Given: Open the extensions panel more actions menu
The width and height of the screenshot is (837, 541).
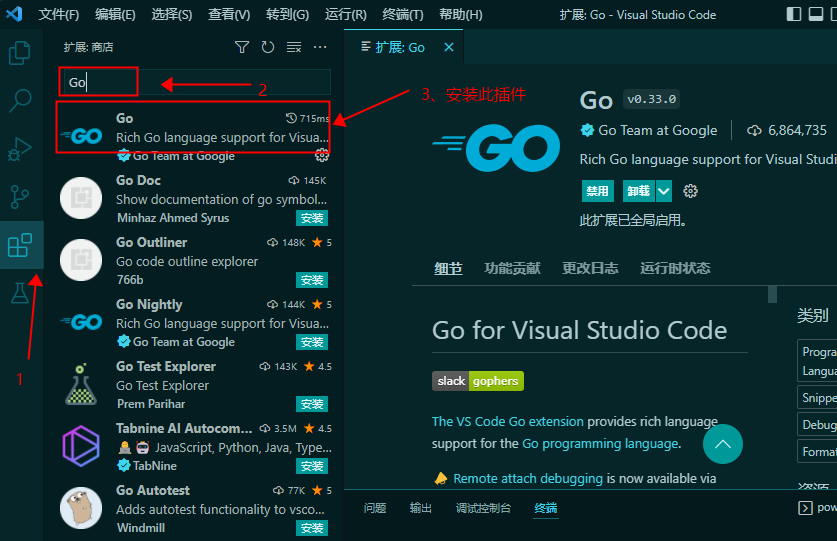Looking at the screenshot, I should (320, 48).
